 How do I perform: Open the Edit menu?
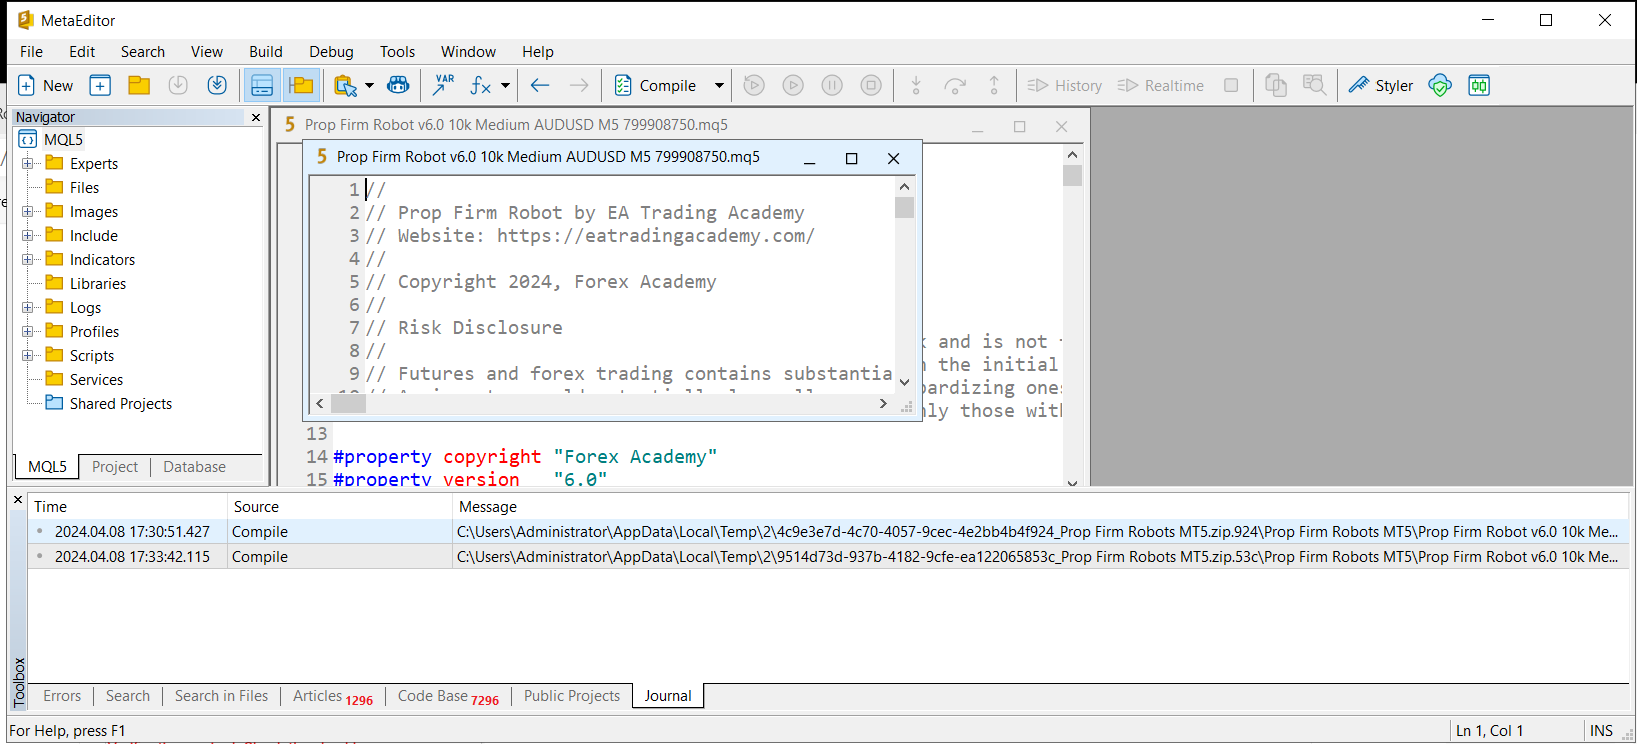point(82,52)
